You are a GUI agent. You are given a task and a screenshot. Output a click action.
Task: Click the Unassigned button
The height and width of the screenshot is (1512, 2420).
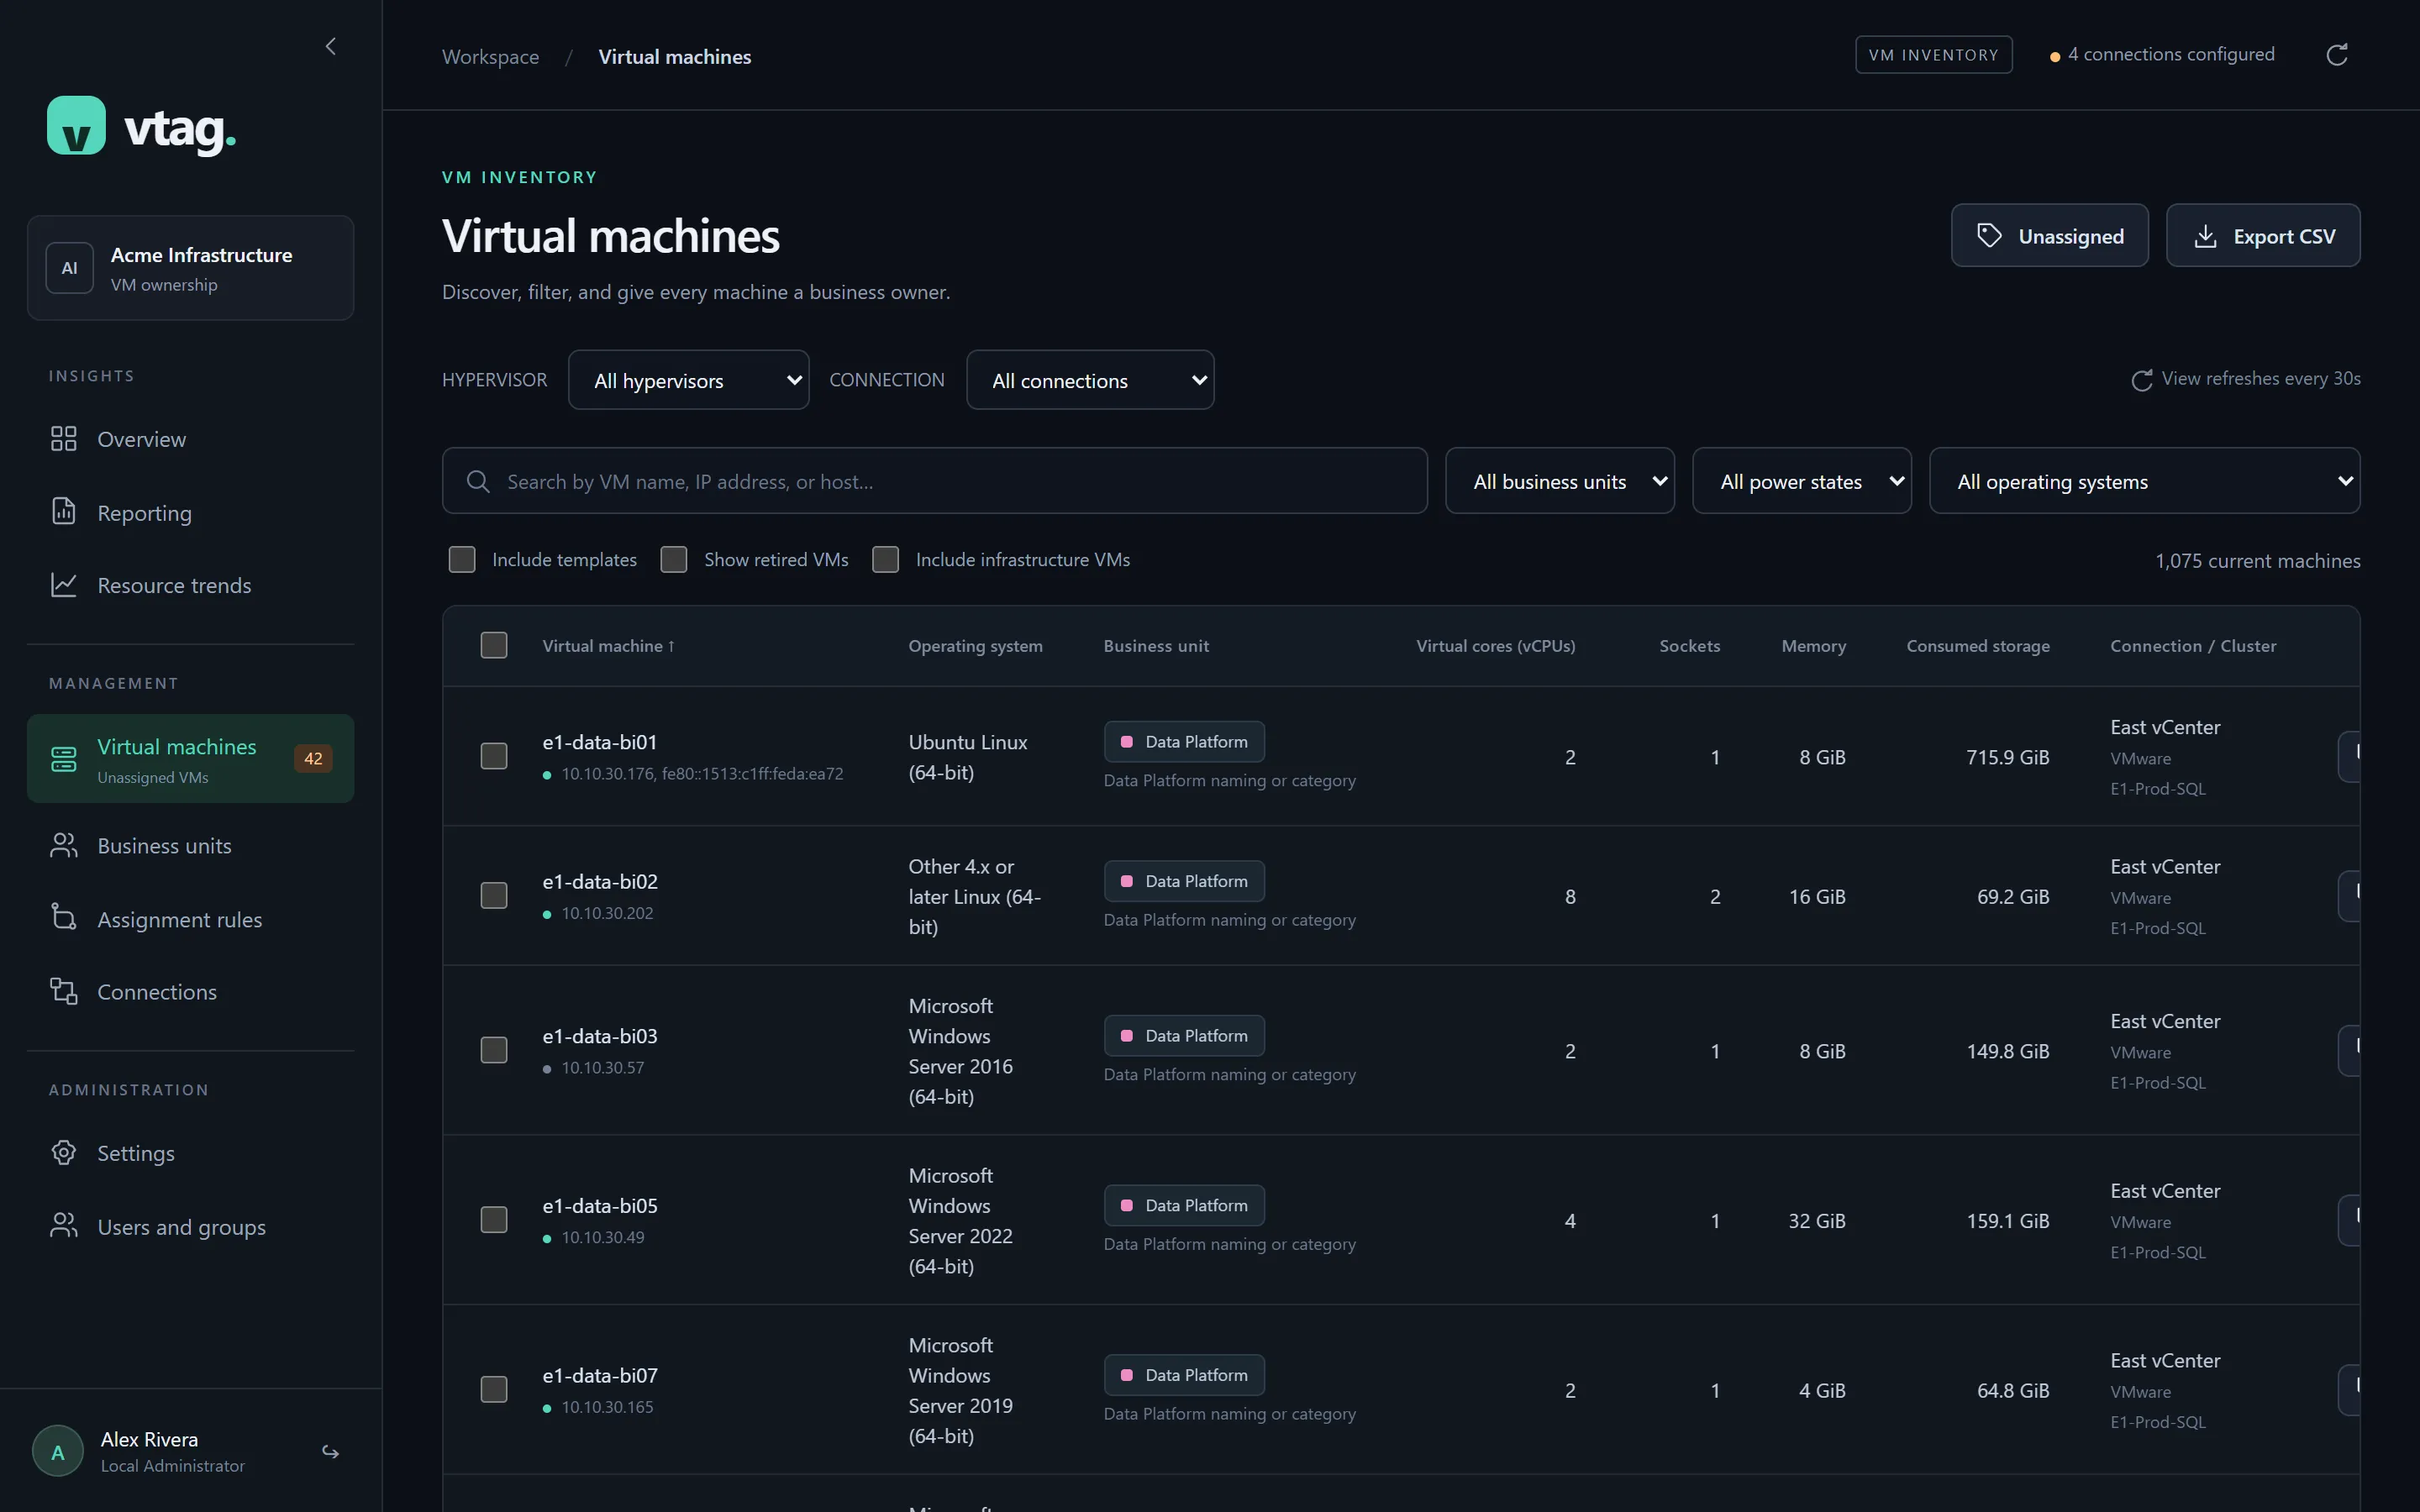pyautogui.click(x=2050, y=236)
